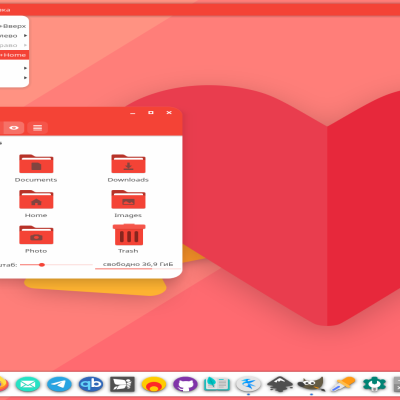400x400 pixels.
Task: Open the dark butterfly app in dock
Action: (122, 385)
